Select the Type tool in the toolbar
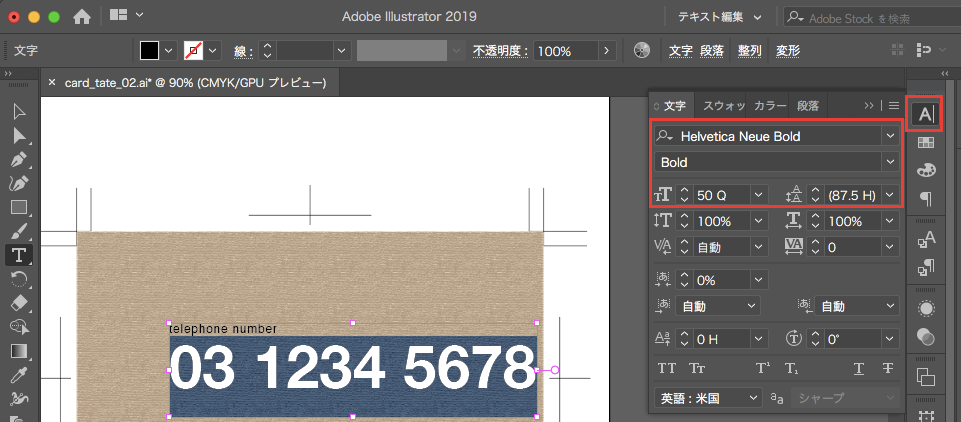Image resolution: width=961 pixels, height=422 pixels. (x=18, y=254)
